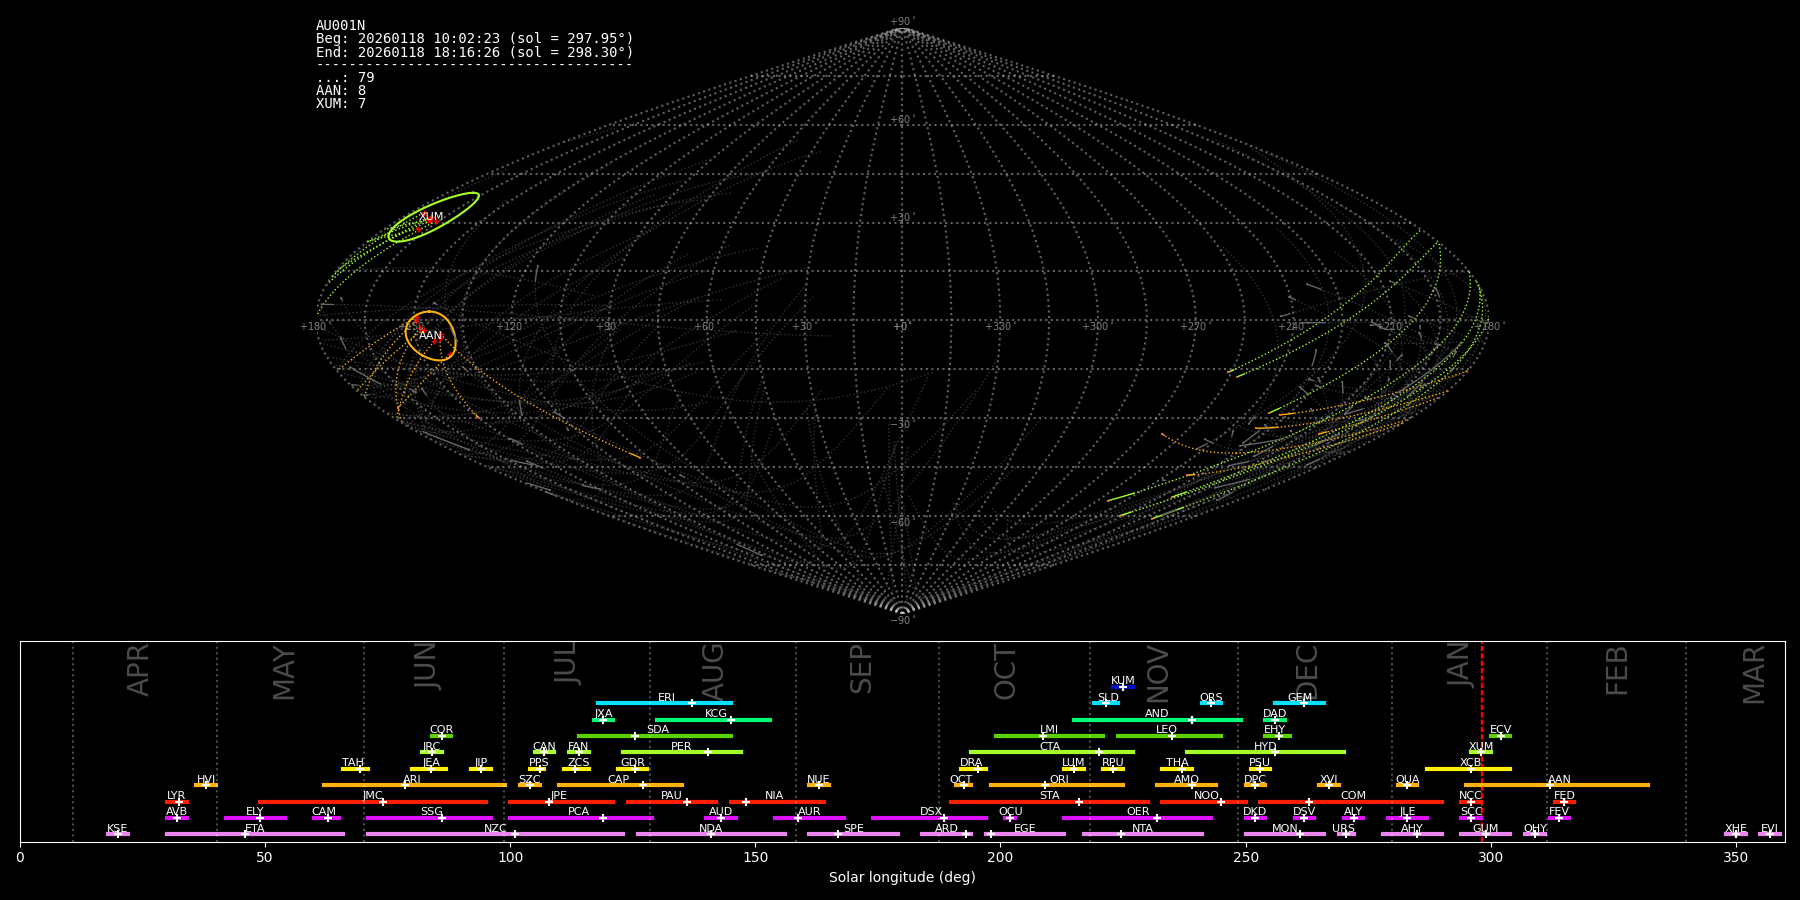Click the URS shower label in timeline
This screenshot has width=1800, height=900.
(1344, 829)
